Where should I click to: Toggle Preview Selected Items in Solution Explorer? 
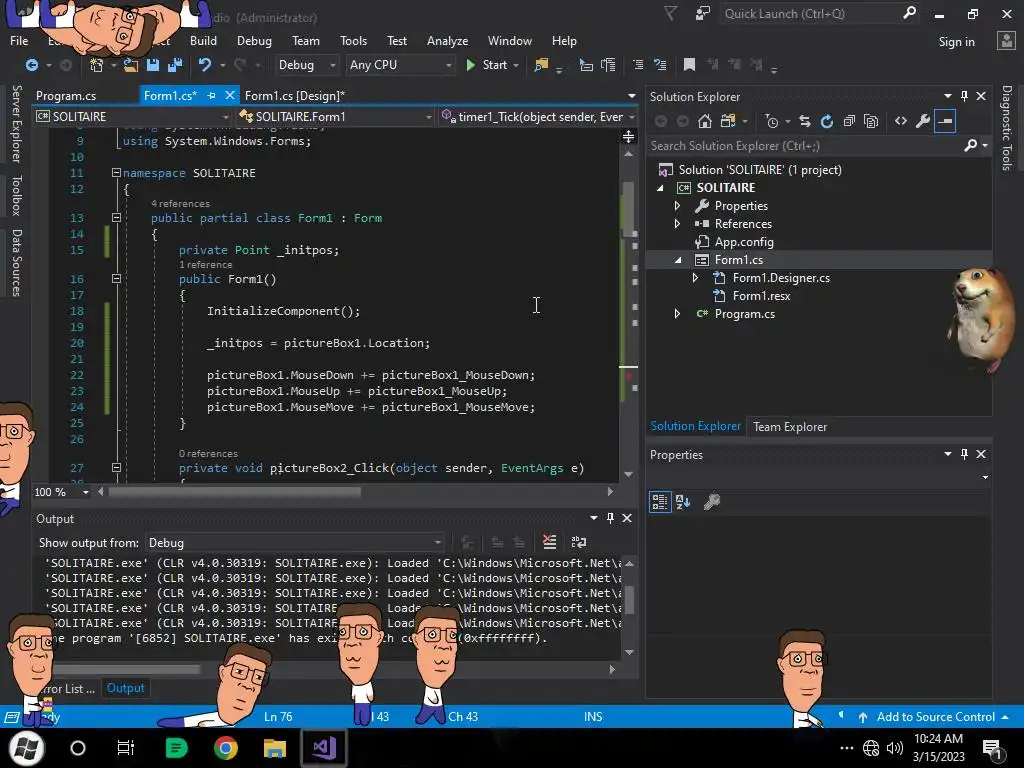pyautogui.click(x=945, y=121)
